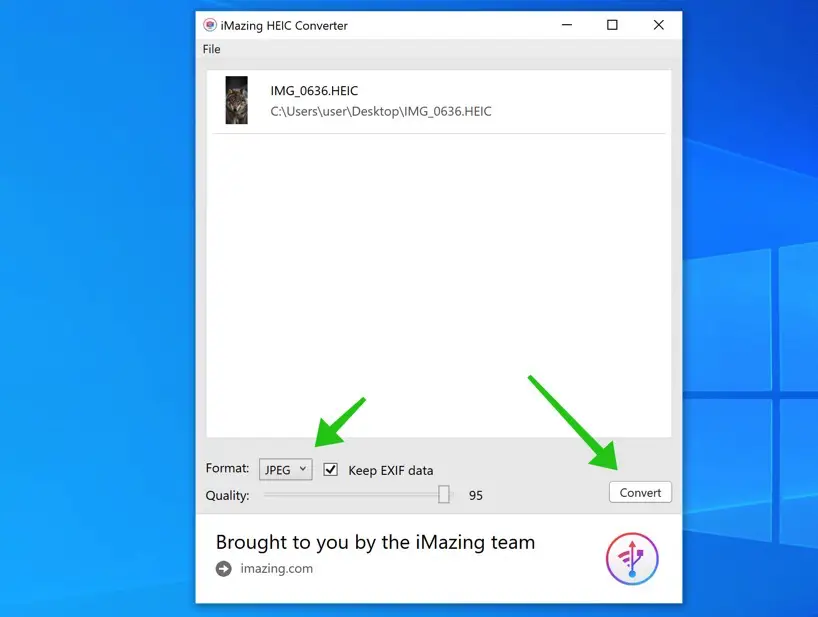818x617 pixels.
Task: Click the quality value 95
Action: [x=476, y=495]
